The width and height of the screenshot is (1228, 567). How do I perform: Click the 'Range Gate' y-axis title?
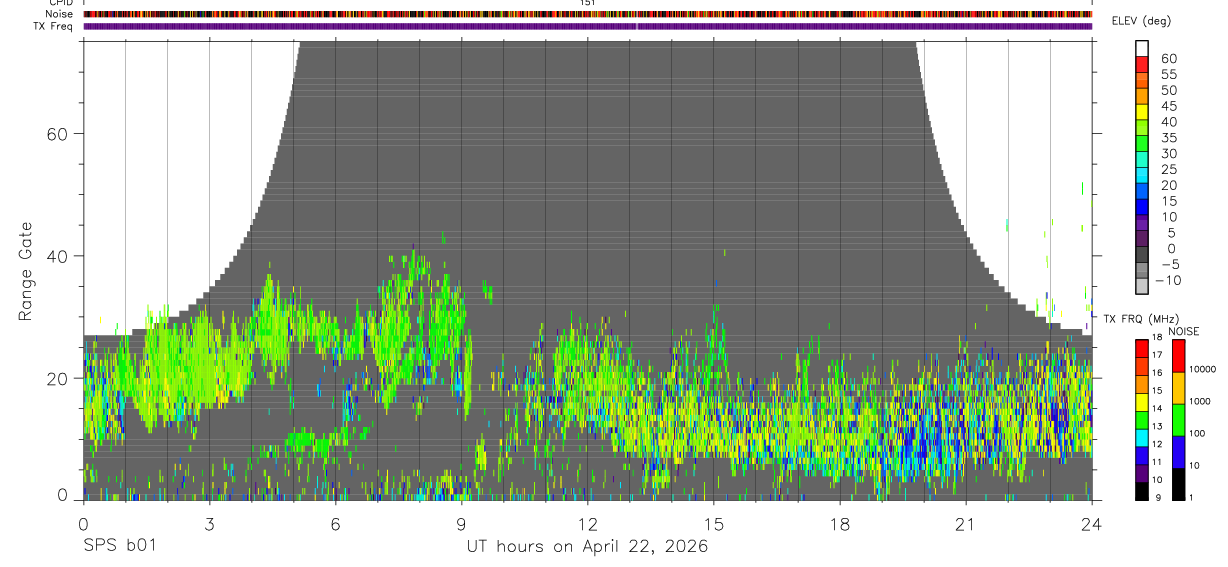(25, 270)
